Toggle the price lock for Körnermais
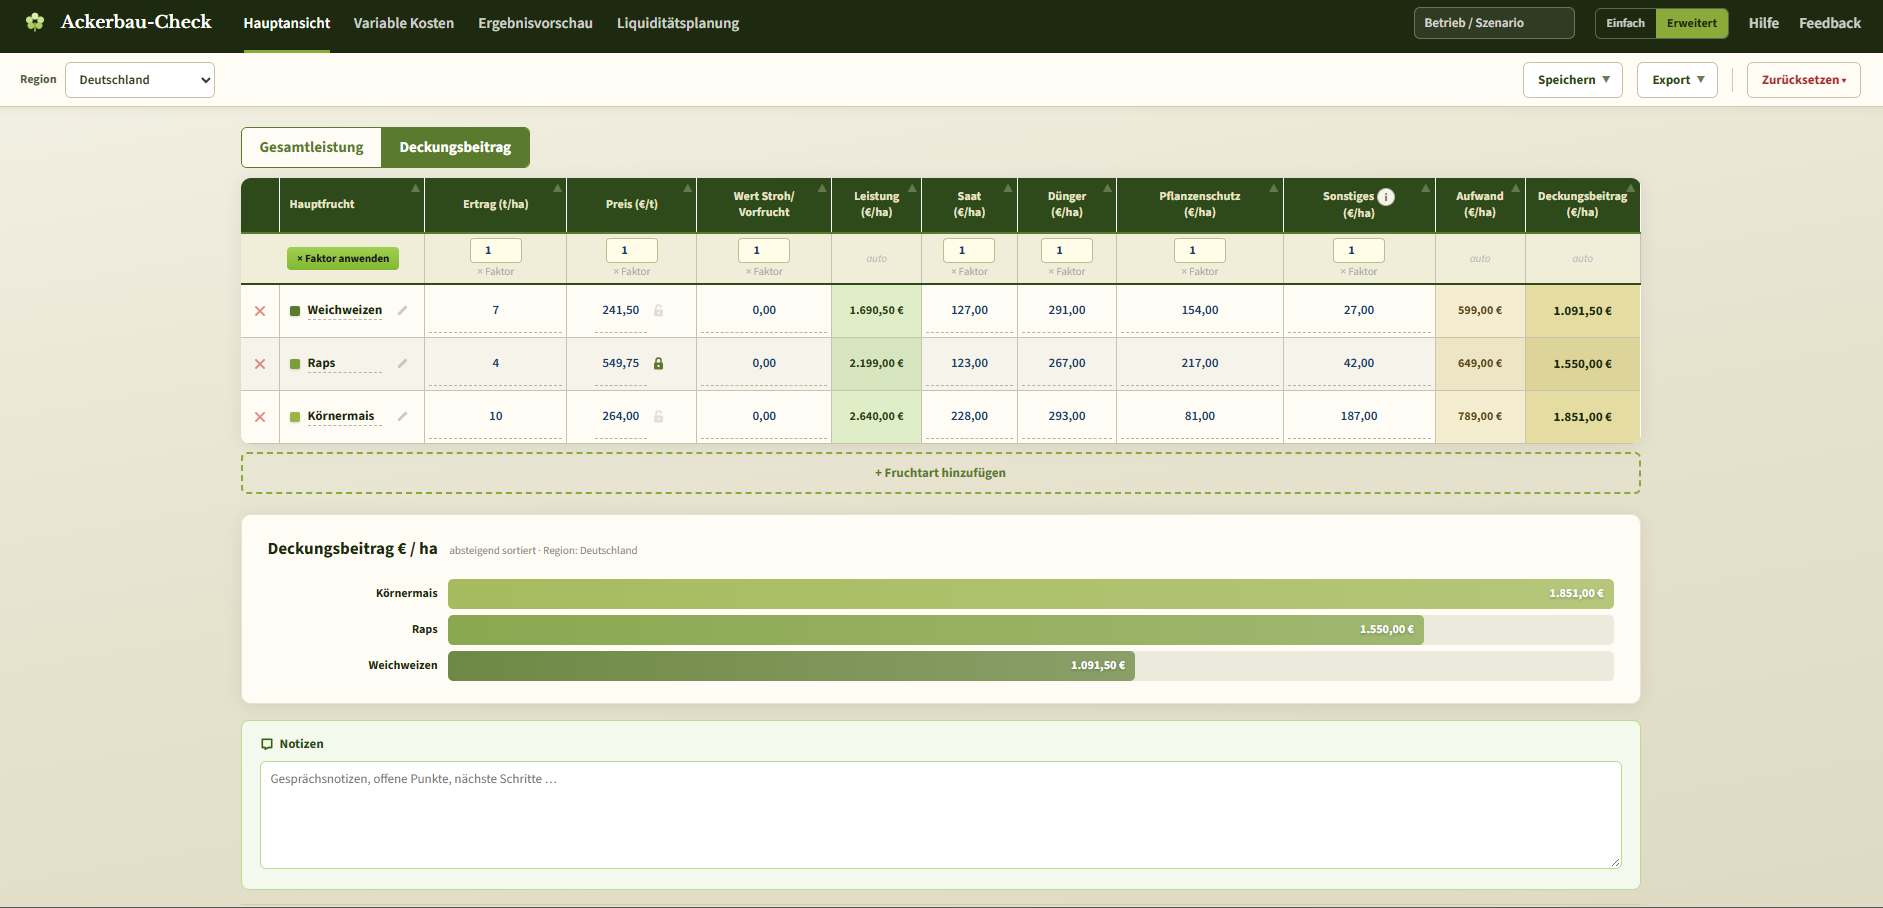 [x=658, y=417]
